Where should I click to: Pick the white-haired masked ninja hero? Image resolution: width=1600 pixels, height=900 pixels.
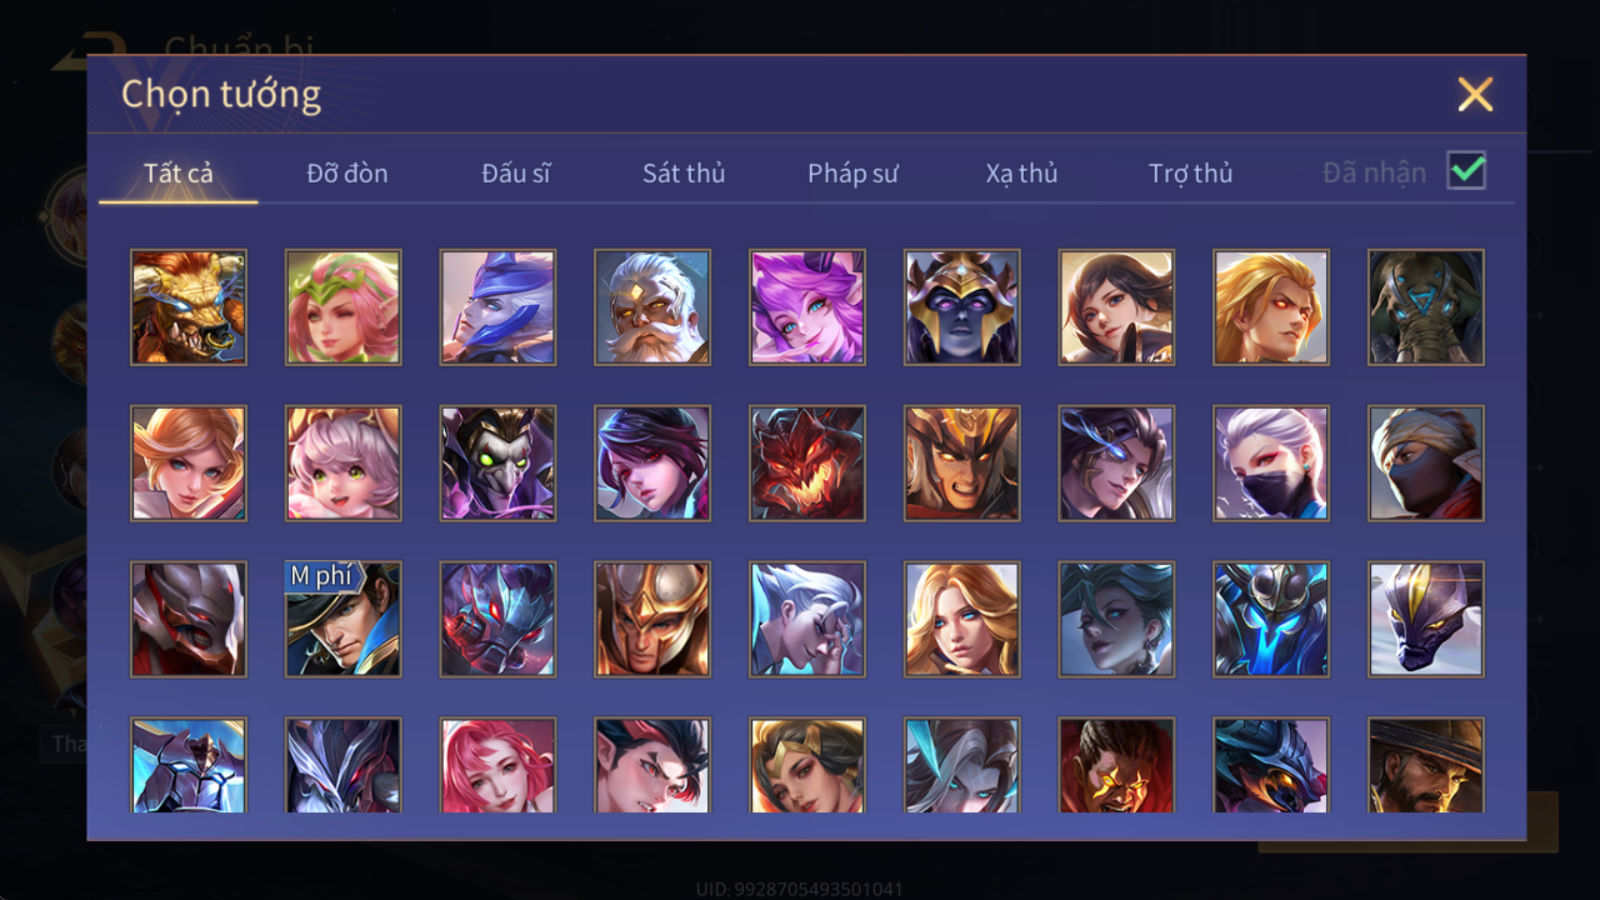(1271, 463)
